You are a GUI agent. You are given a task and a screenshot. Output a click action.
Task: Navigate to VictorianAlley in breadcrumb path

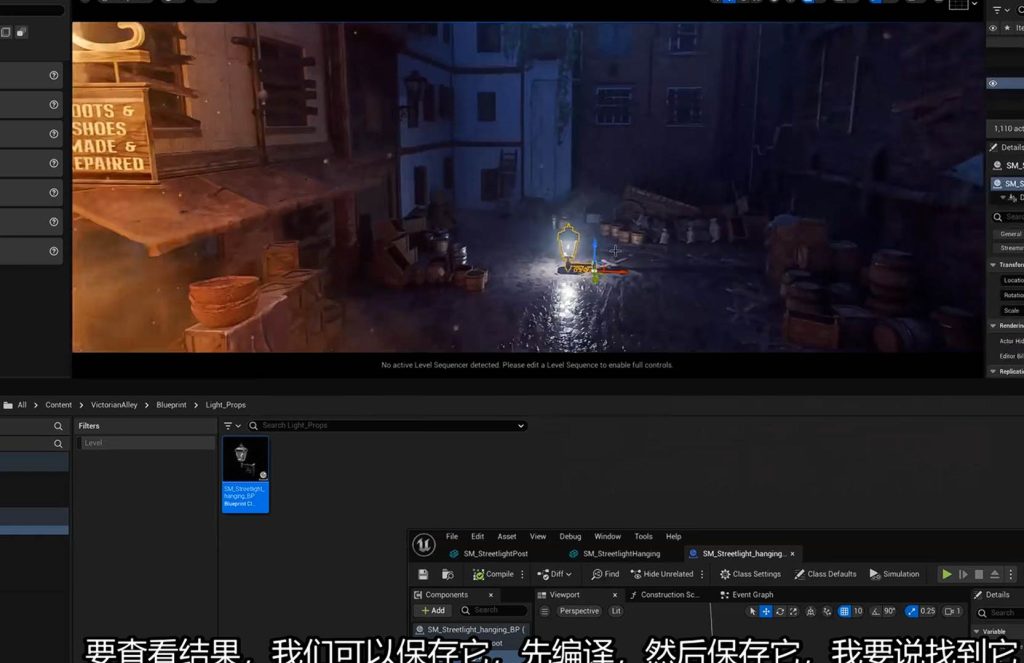coord(113,405)
